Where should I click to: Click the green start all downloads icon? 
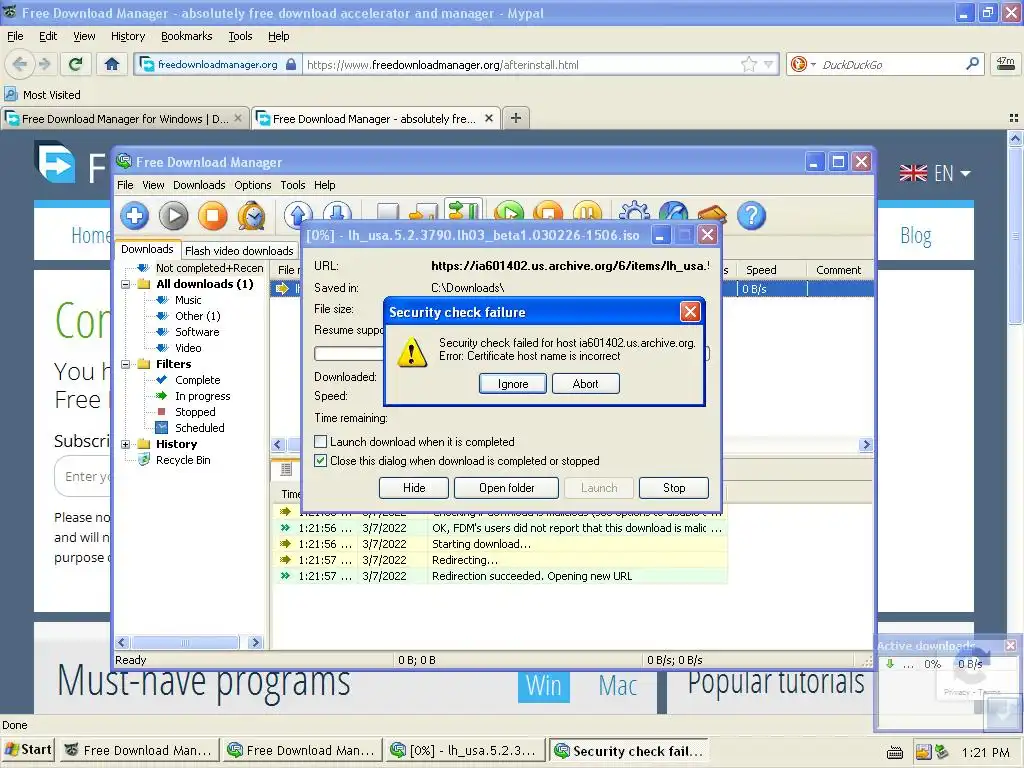tap(509, 212)
